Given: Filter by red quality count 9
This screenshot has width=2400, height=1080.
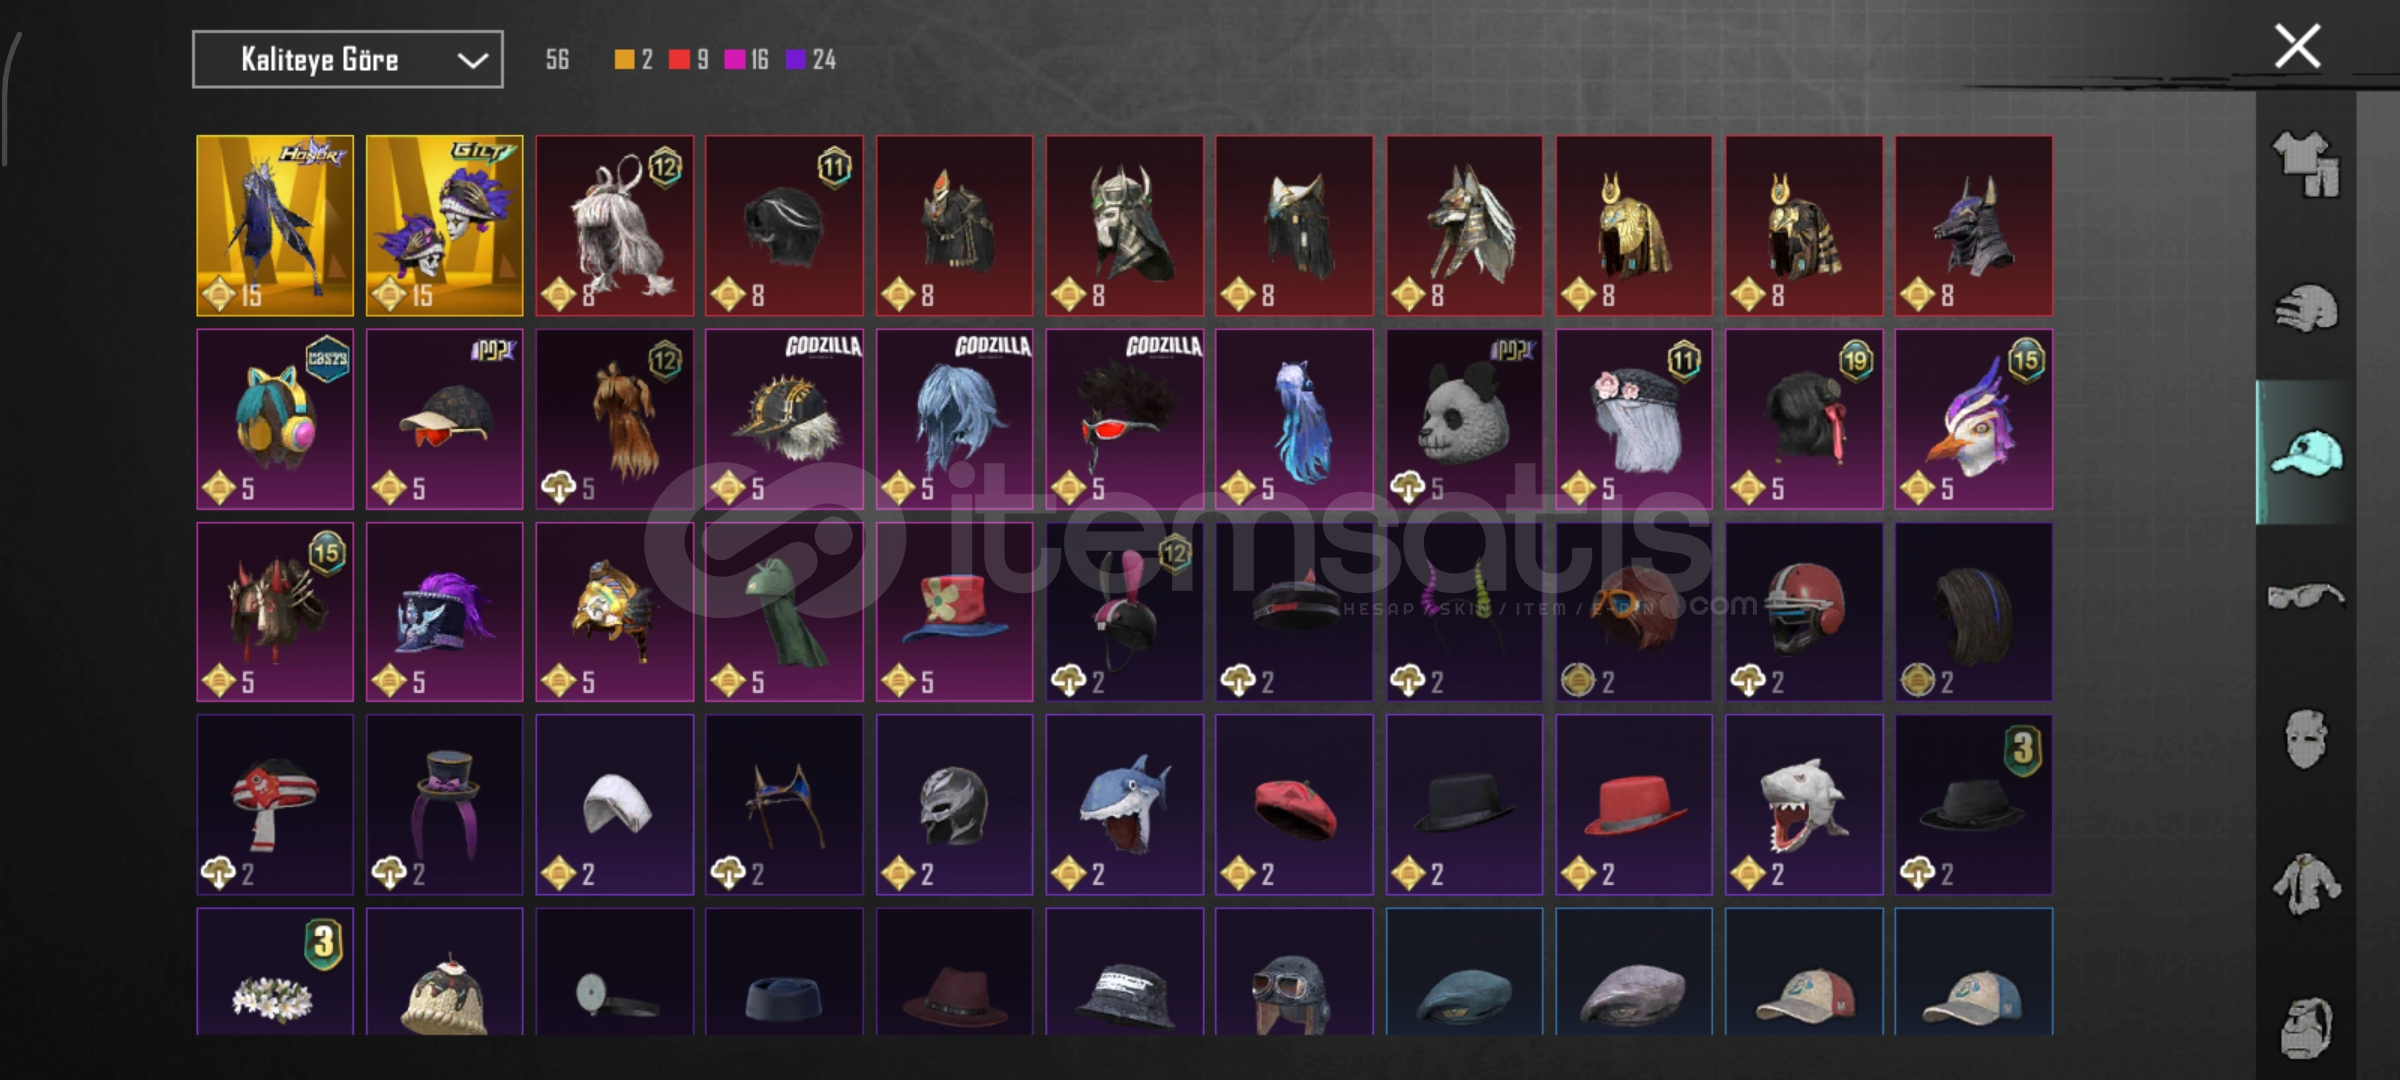Looking at the screenshot, I should pyautogui.click(x=689, y=60).
